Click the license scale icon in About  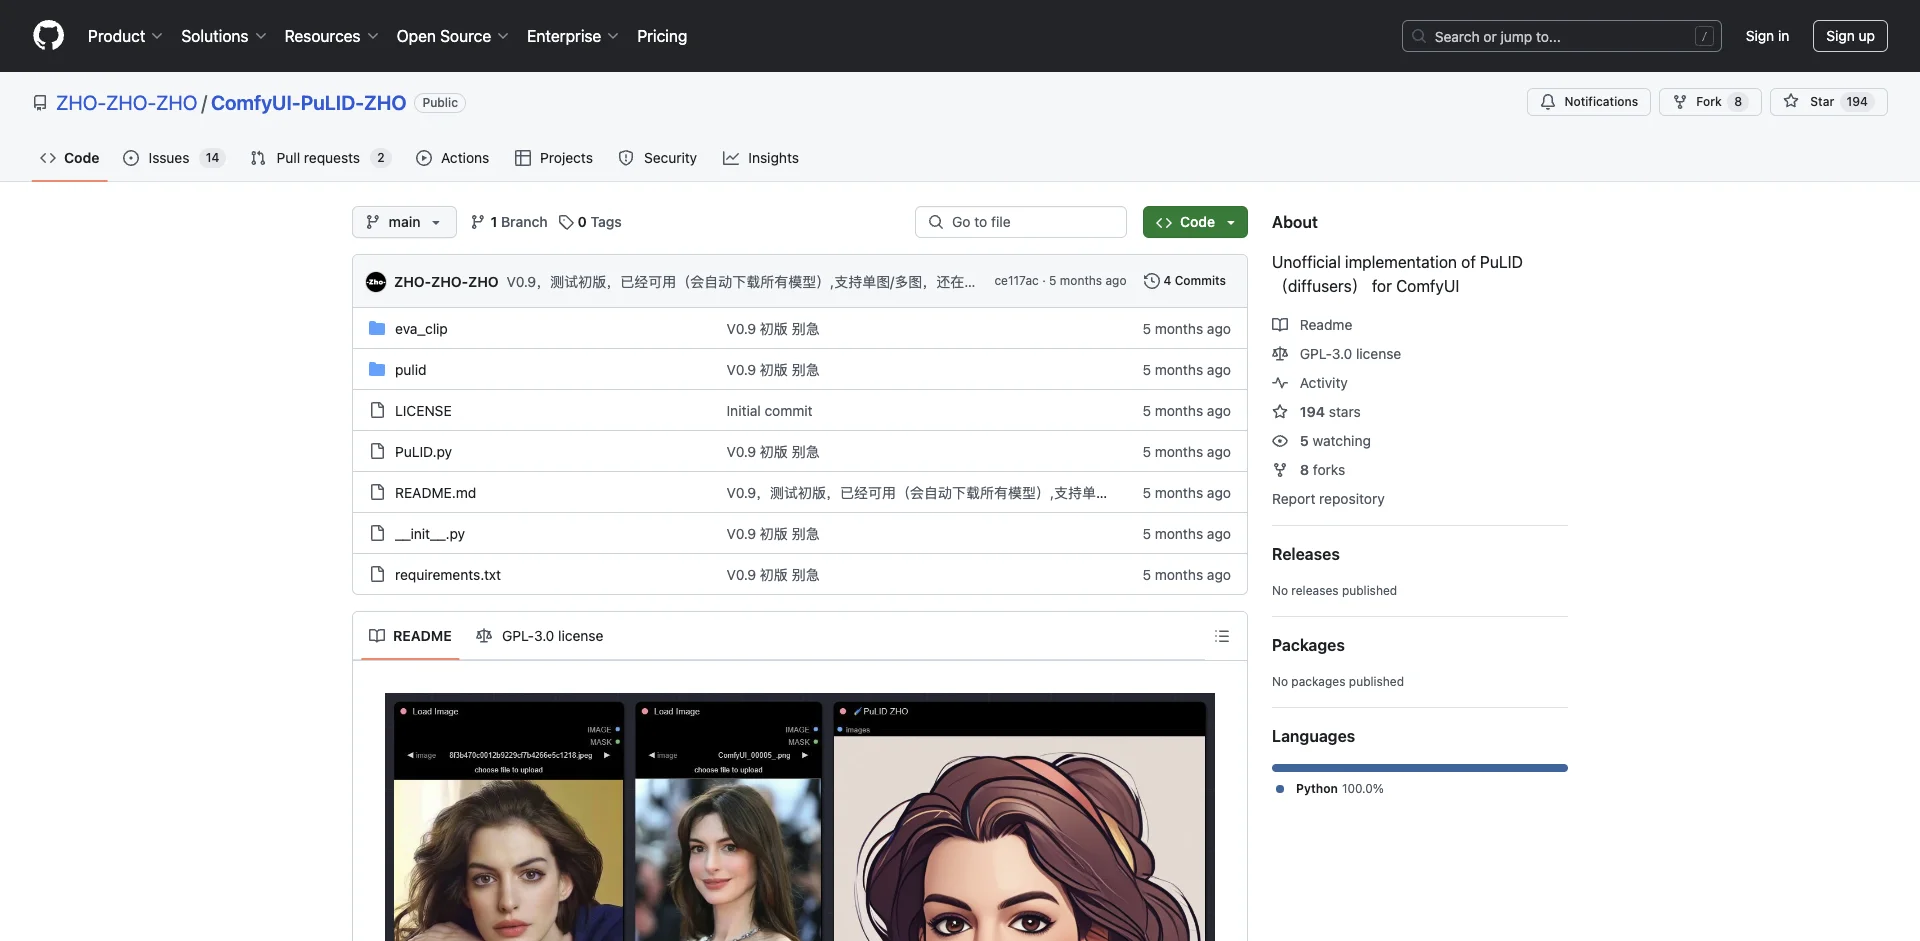point(1280,354)
